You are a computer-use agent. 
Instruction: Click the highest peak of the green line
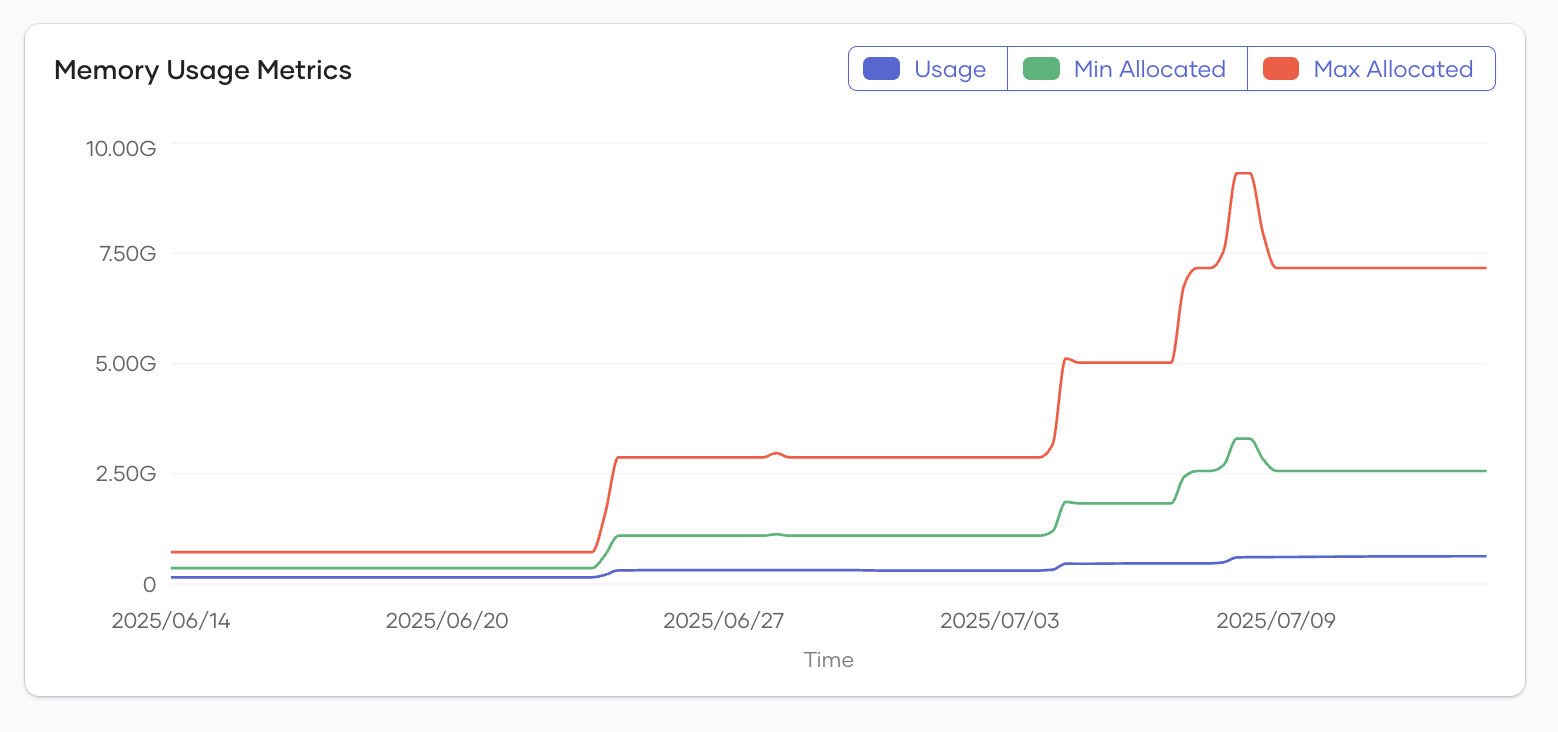[x=1243, y=438]
